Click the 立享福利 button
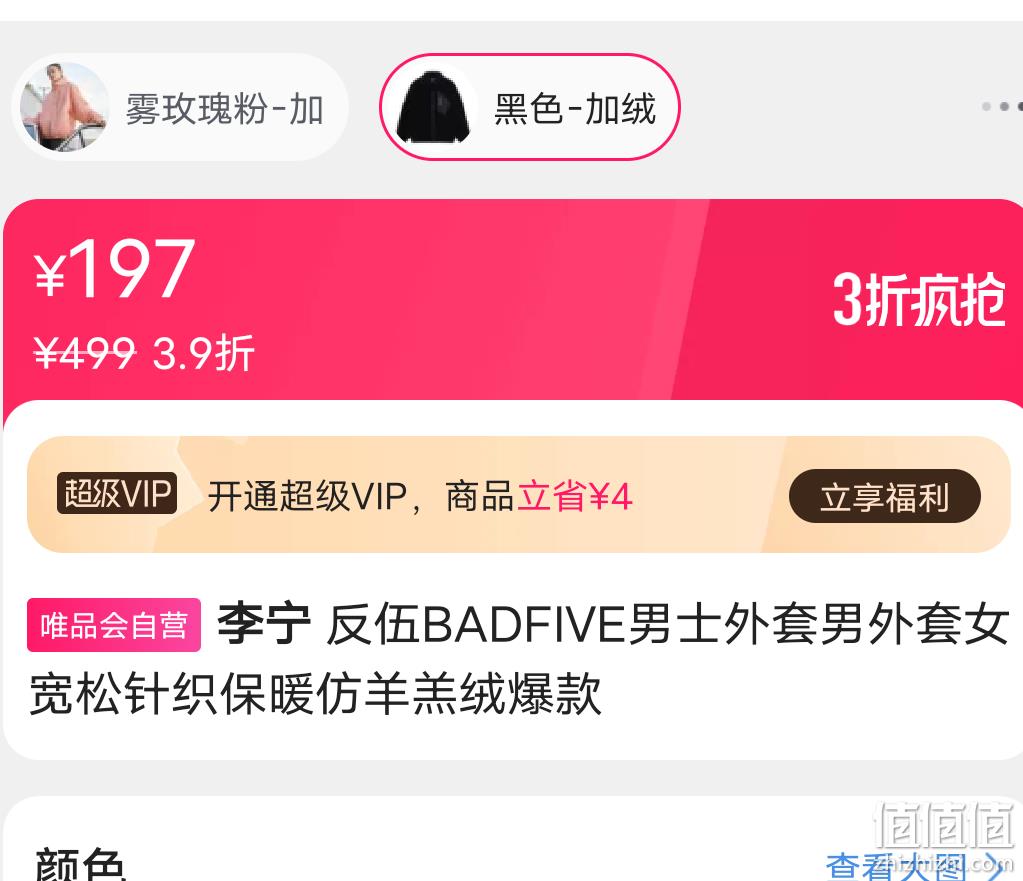Image resolution: width=1023 pixels, height=881 pixels. pos(884,497)
